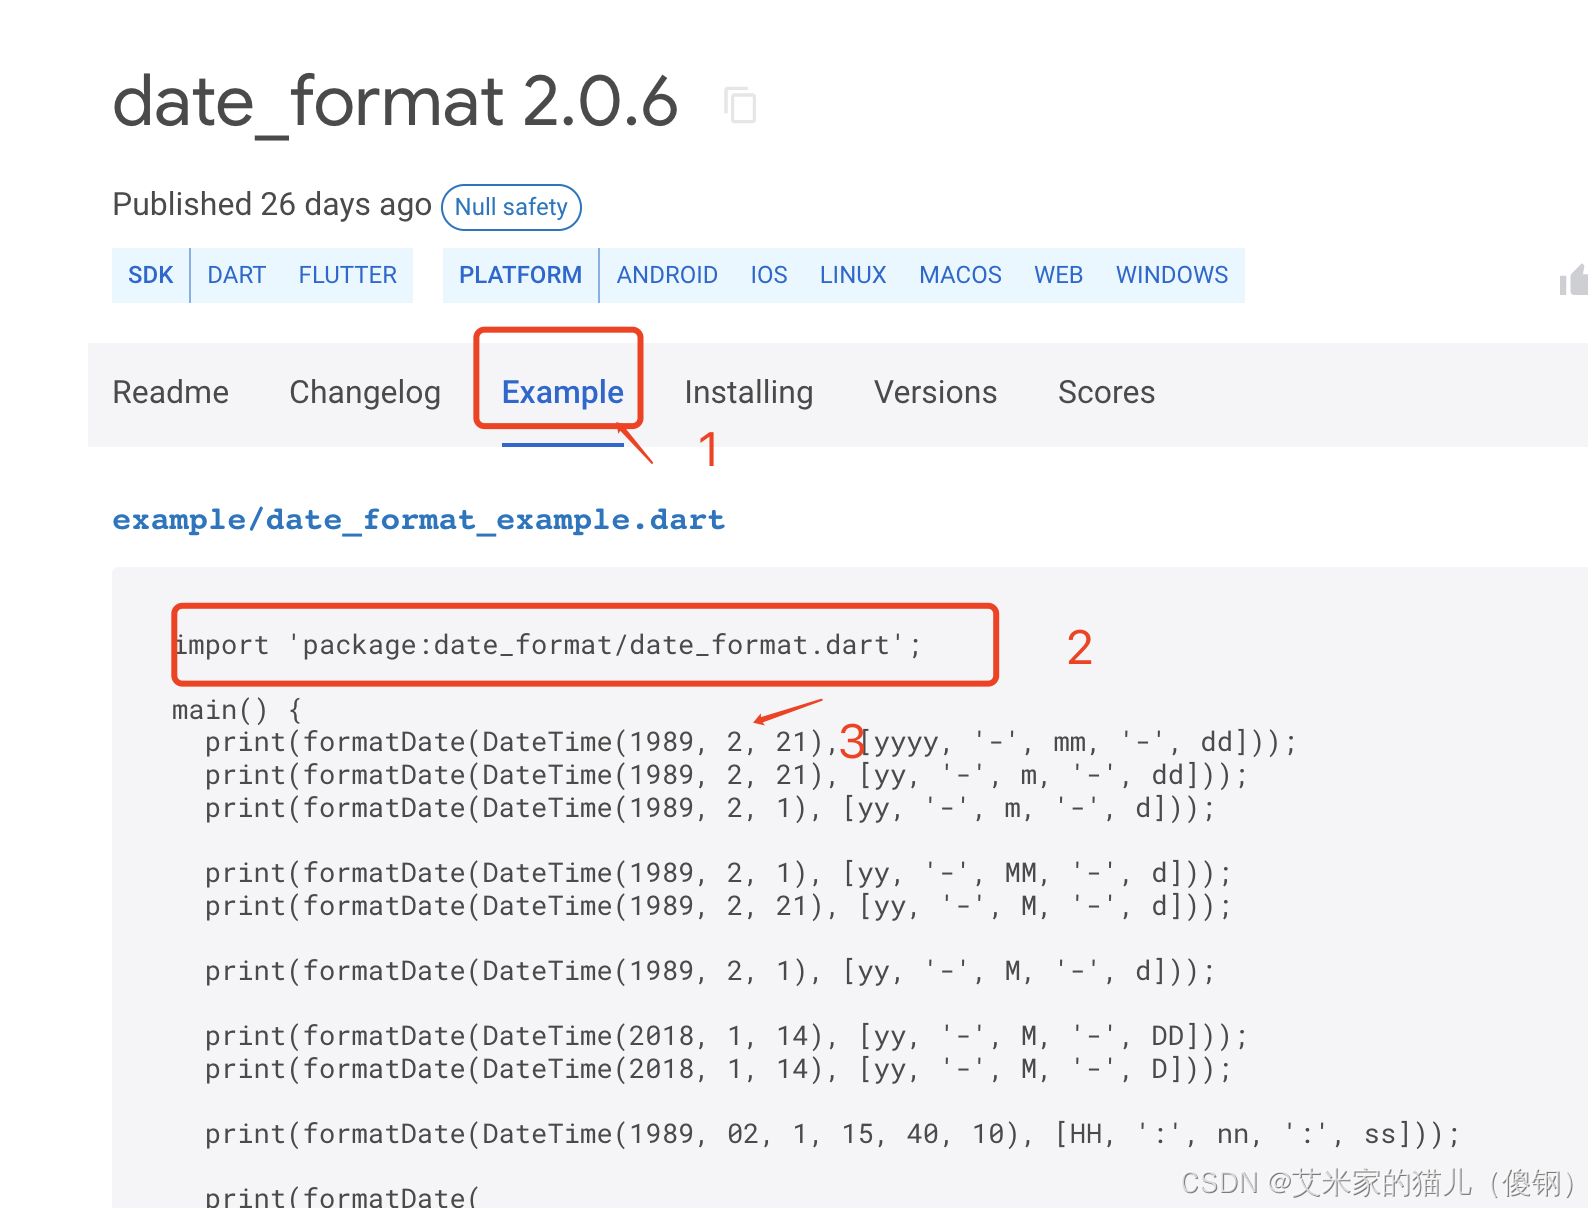This screenshot has width=1588, height=1208.
Task: Click the DART SDK tag
Action: 237,275
